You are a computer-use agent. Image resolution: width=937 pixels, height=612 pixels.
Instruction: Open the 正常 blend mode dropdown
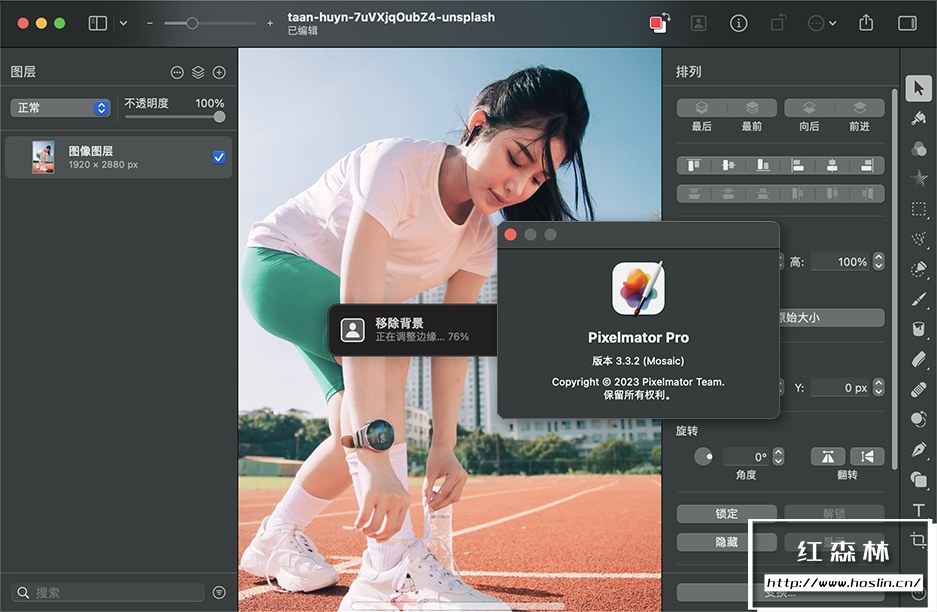(x=60, y=107)
